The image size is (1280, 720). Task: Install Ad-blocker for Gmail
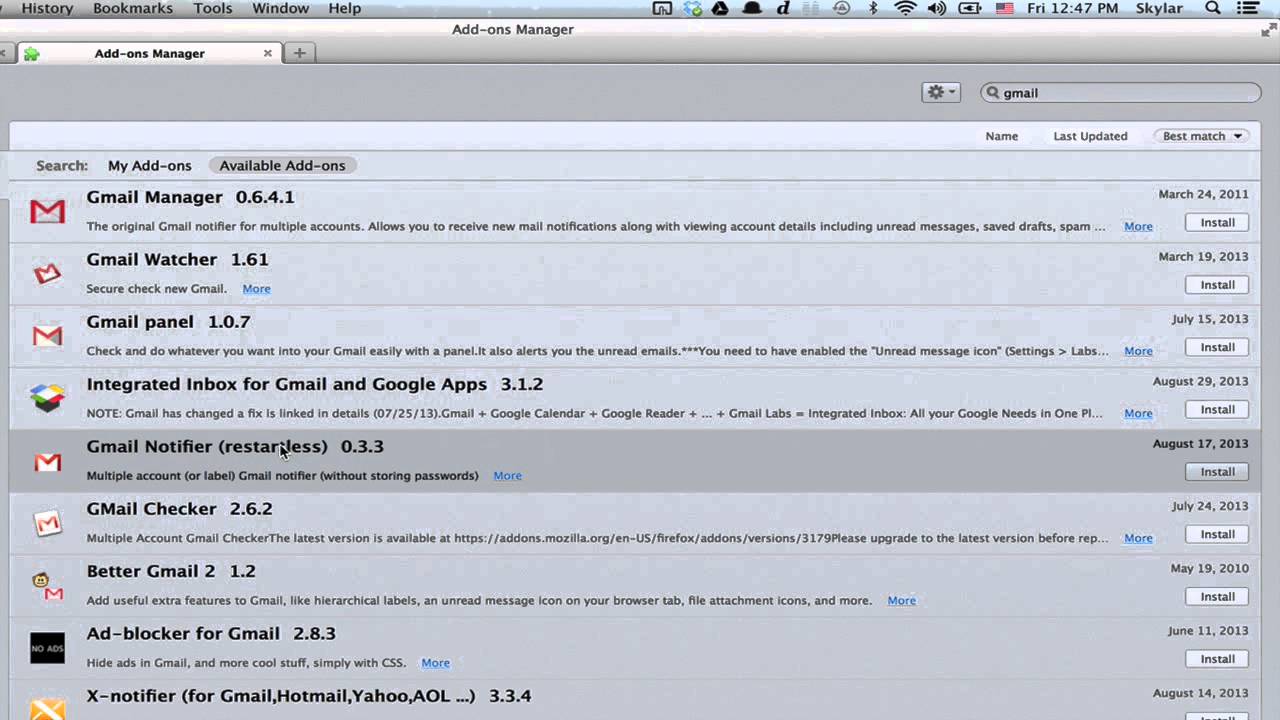[1217, 659]
